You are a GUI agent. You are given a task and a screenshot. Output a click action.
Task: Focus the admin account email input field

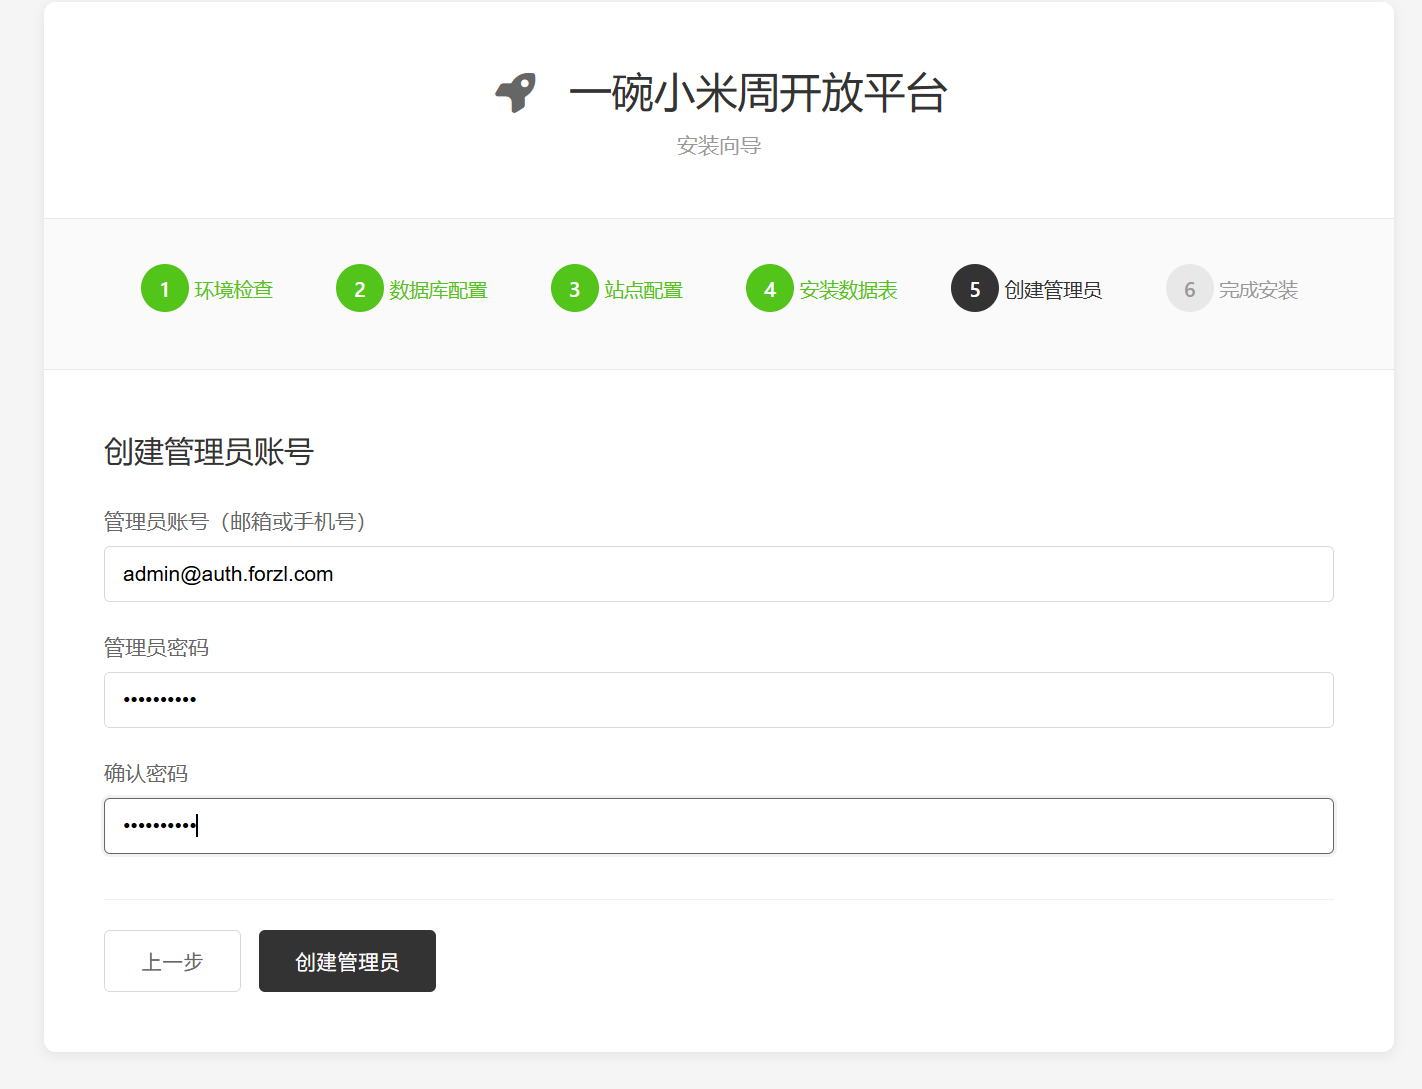718,574
